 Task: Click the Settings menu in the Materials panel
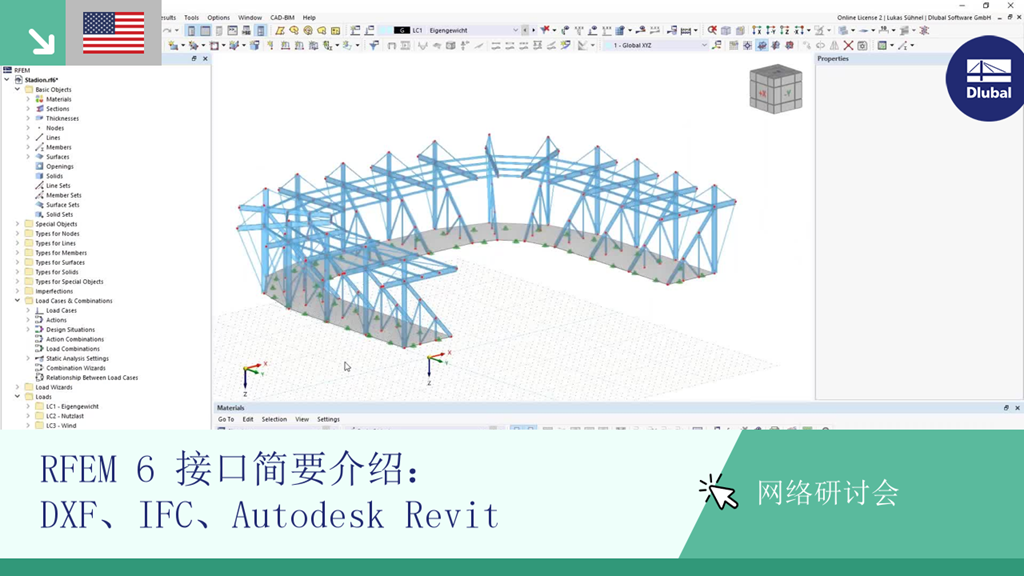coord(329,419)
